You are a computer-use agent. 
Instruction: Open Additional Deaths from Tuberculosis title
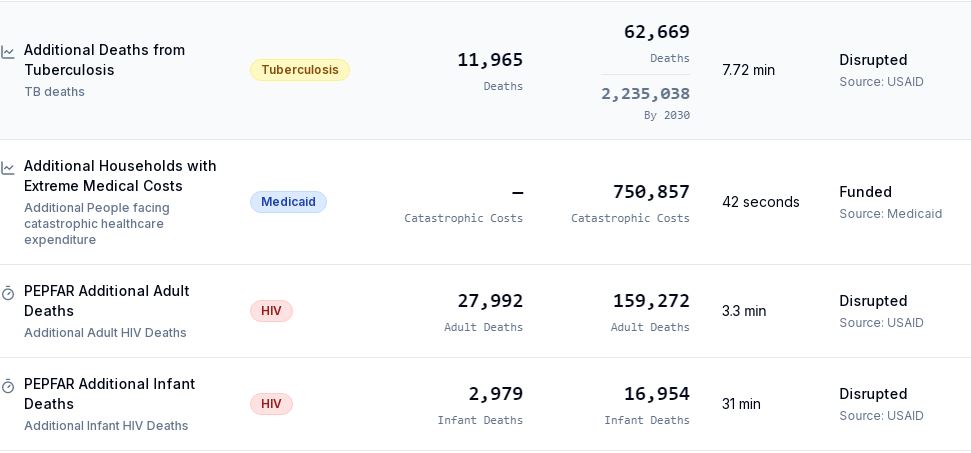pyautogui.click(x=105, y=60)
